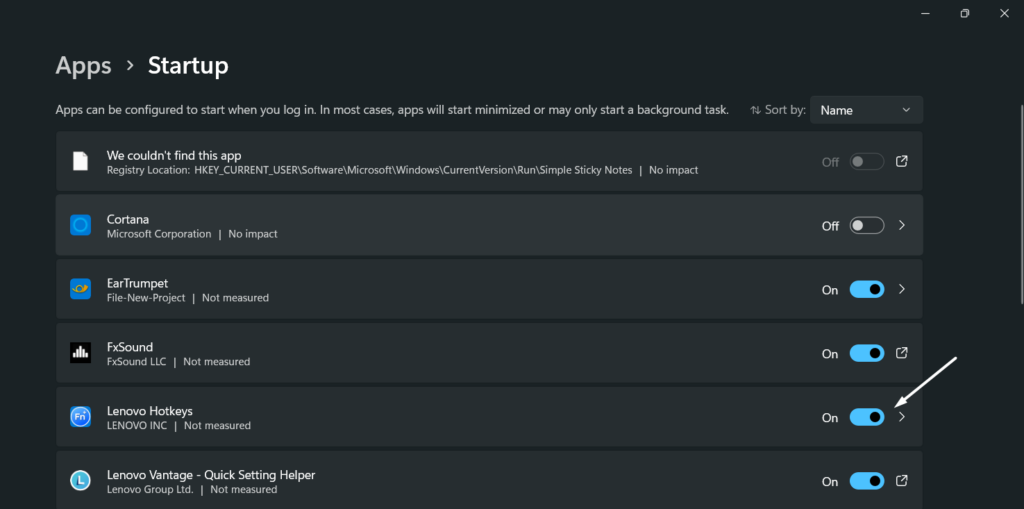The image size is (1024, 509).
Task: Click the Lenovo Vantage app icon
Action: tap(80, 481)
